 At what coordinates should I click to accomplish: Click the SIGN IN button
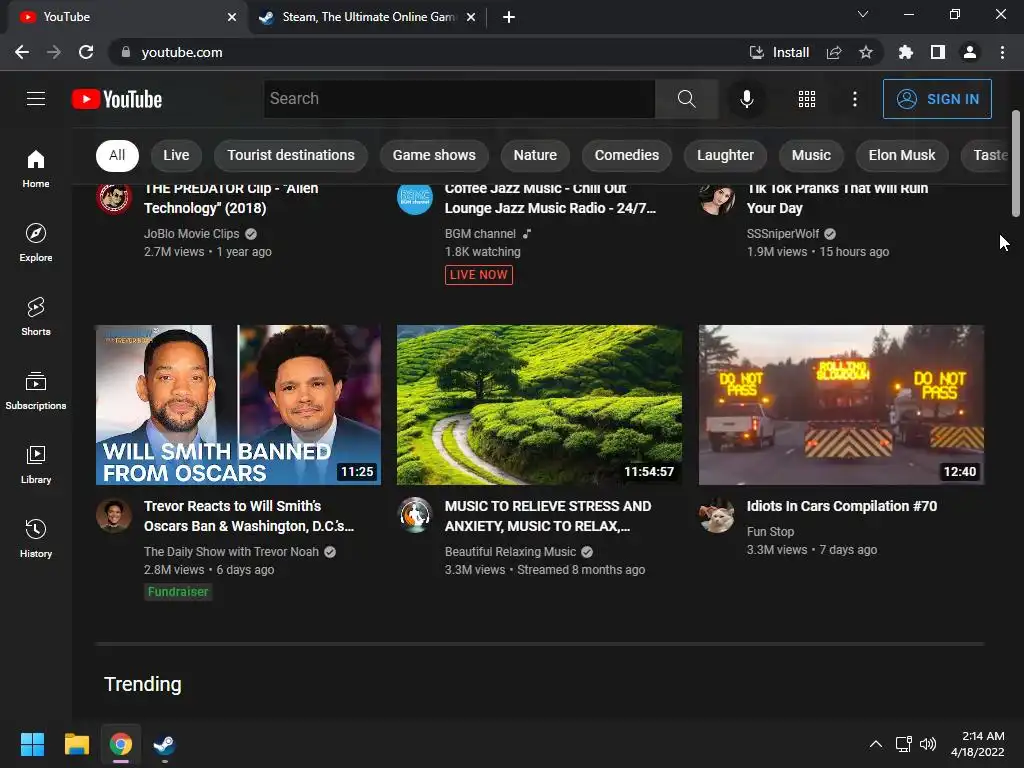[x=937, y=99]
